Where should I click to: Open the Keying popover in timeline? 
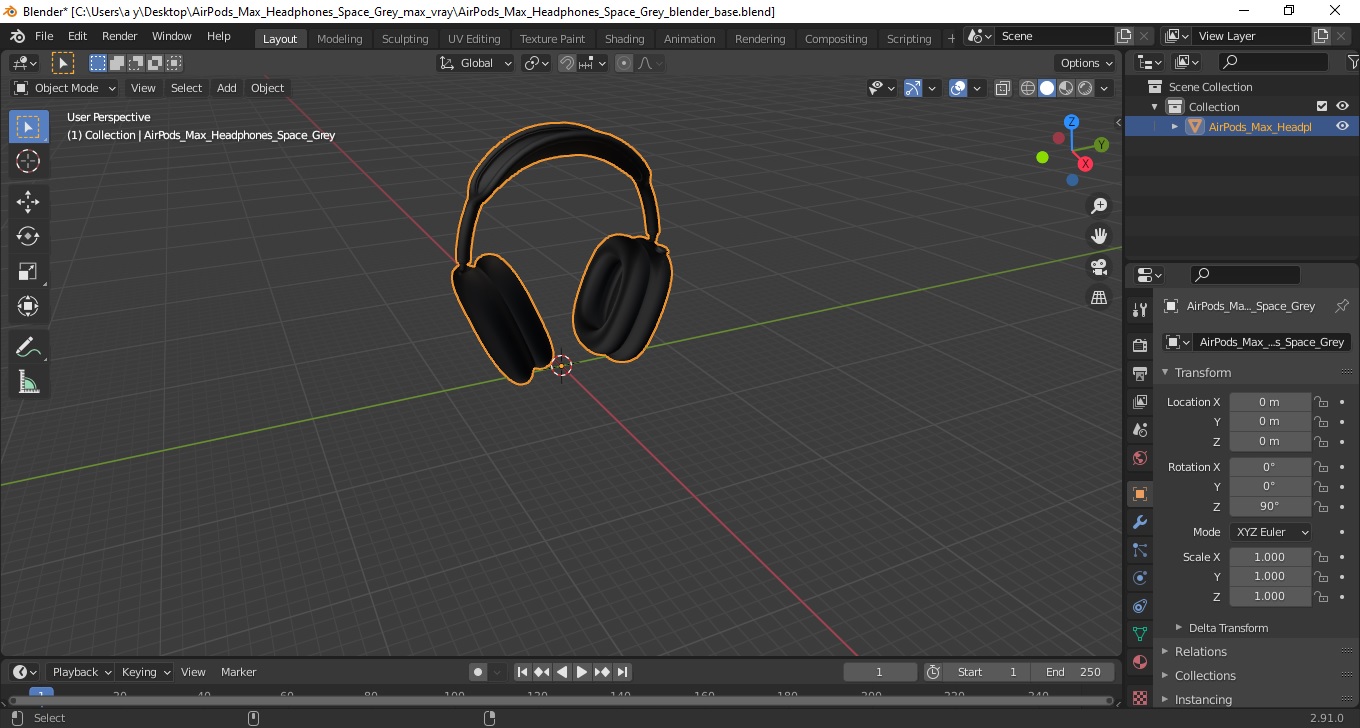click(146, 672)
